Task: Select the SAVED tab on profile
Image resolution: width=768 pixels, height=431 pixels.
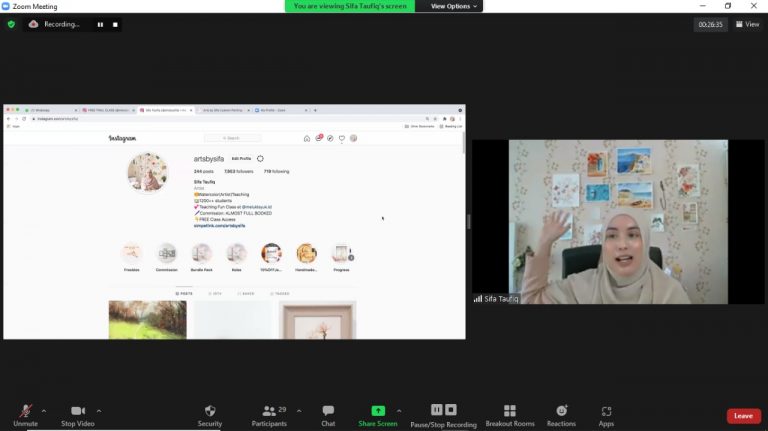Action: tap(246, 293)
